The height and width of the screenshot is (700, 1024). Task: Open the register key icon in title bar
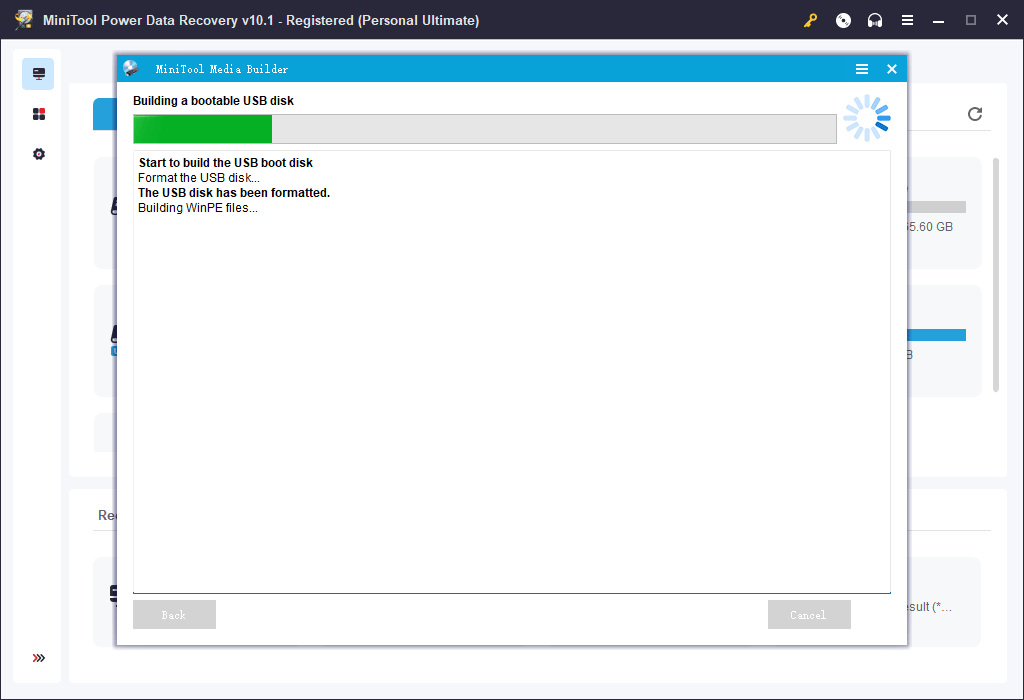tap(810, 20)
